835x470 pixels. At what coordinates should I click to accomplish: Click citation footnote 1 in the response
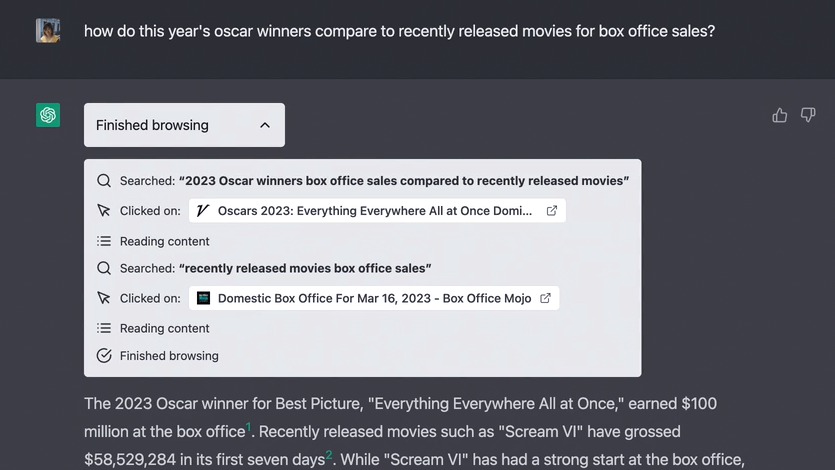click(249, 427)
